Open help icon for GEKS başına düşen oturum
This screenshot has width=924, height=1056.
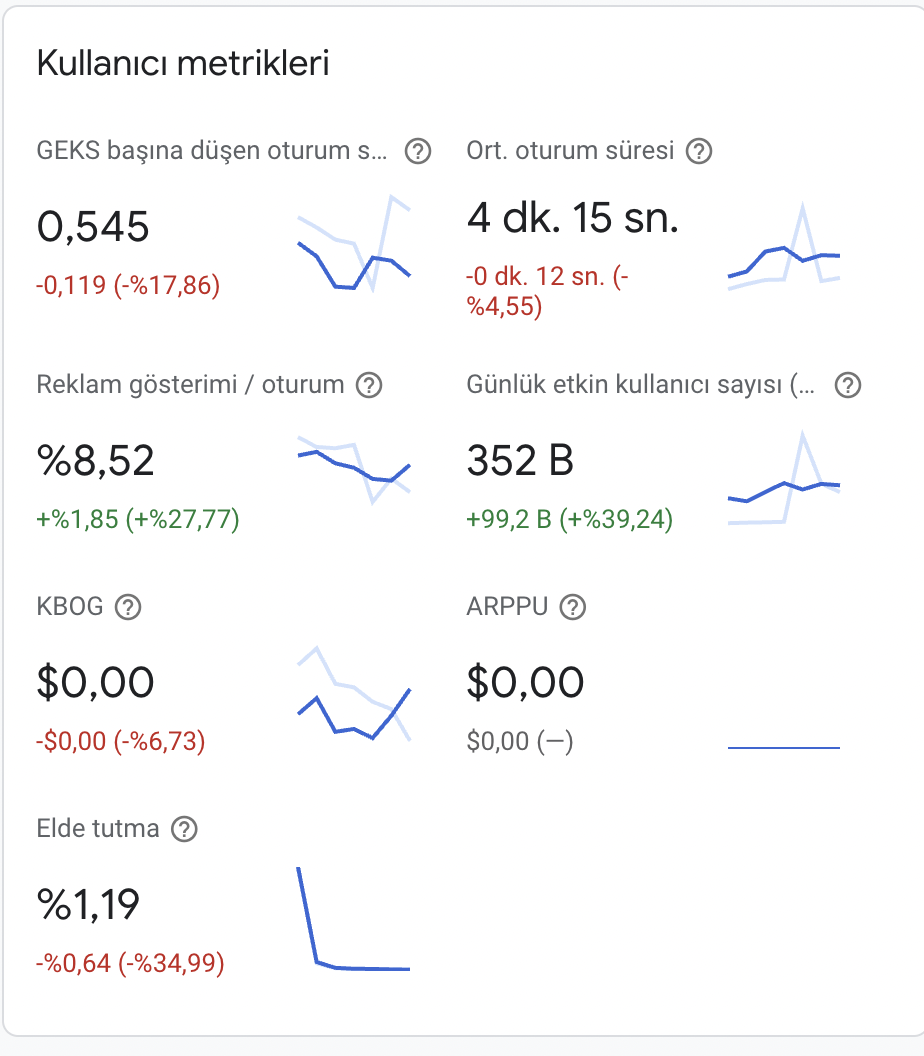[x=418, y=152]
